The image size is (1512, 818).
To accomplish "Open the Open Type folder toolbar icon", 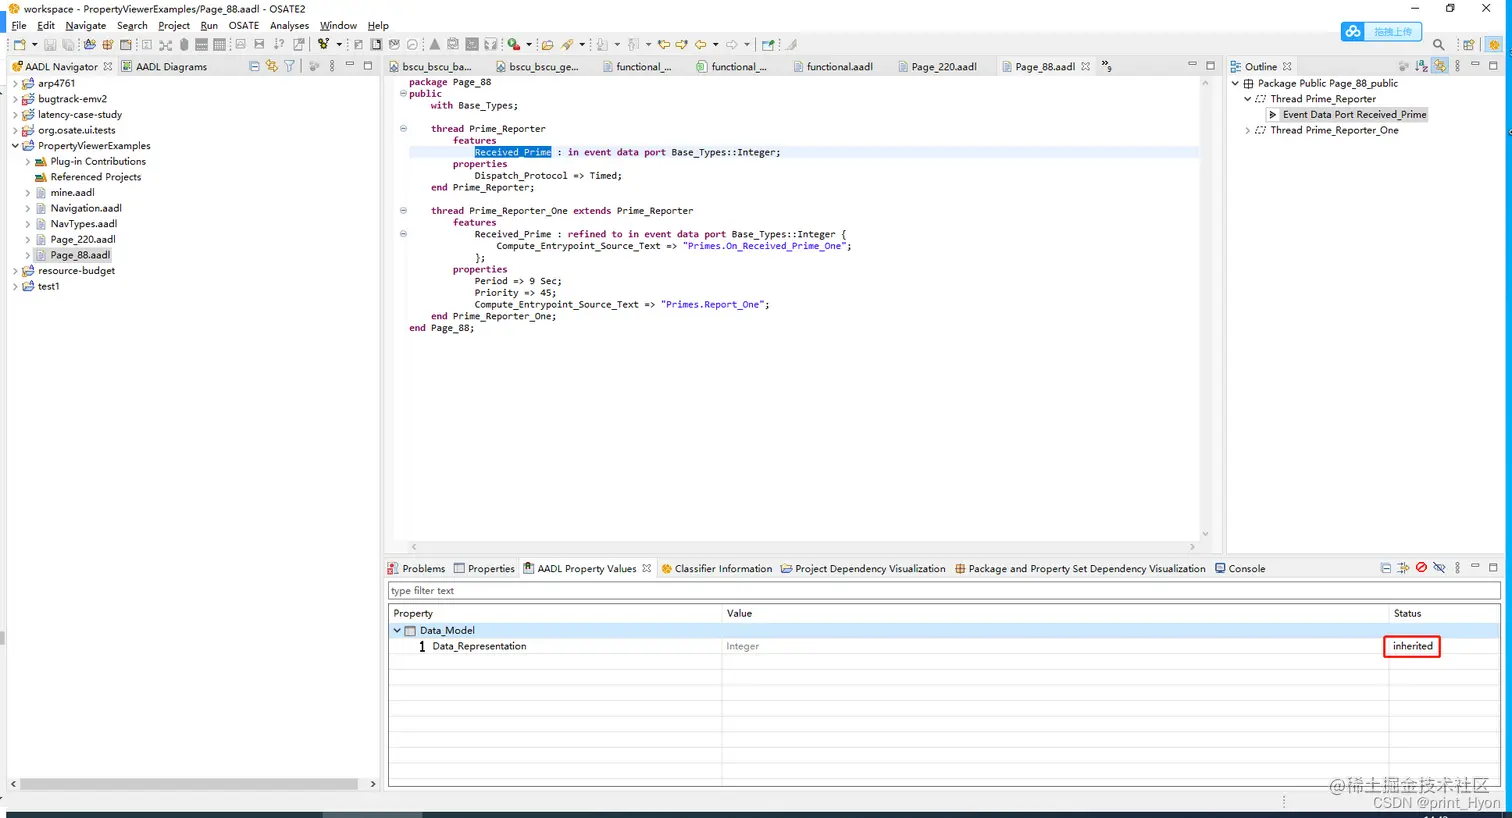I will (x=547, y=45).
